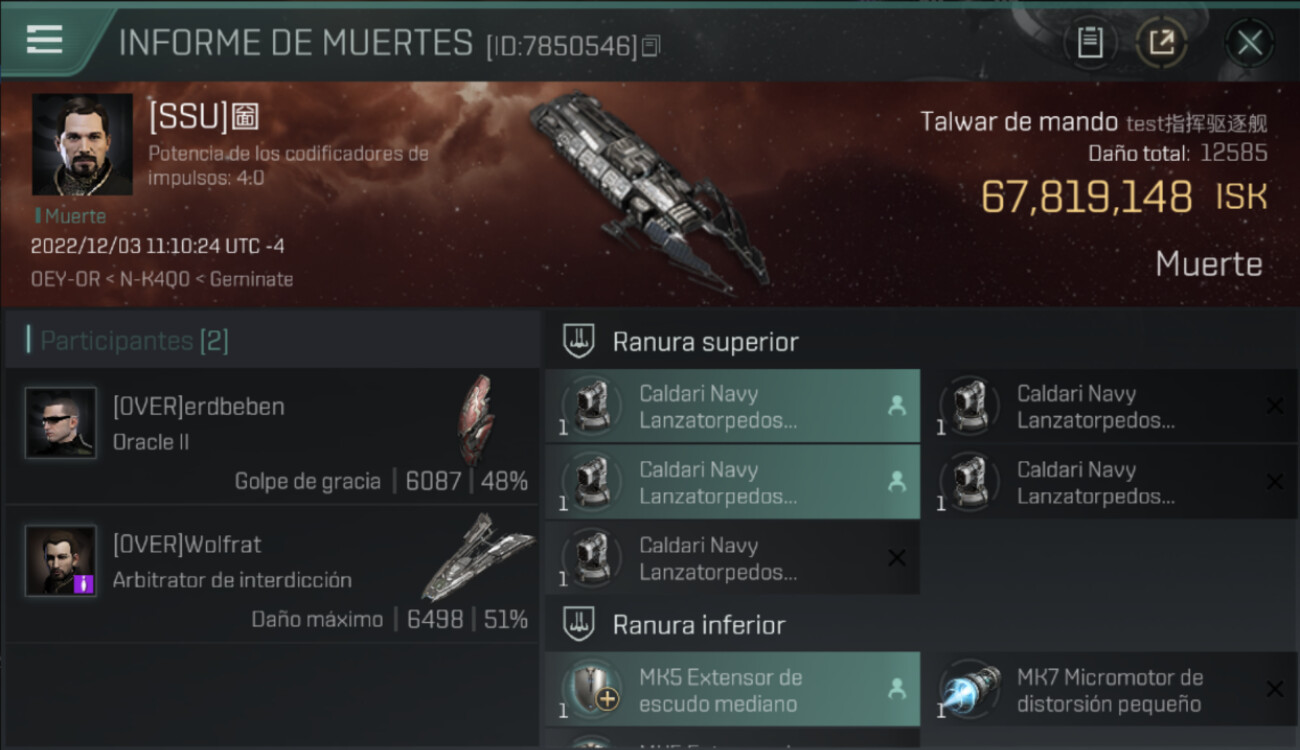Select the Arbitrator de interdicción ship icon
The image size is (1300, 750).
(477, 556)
